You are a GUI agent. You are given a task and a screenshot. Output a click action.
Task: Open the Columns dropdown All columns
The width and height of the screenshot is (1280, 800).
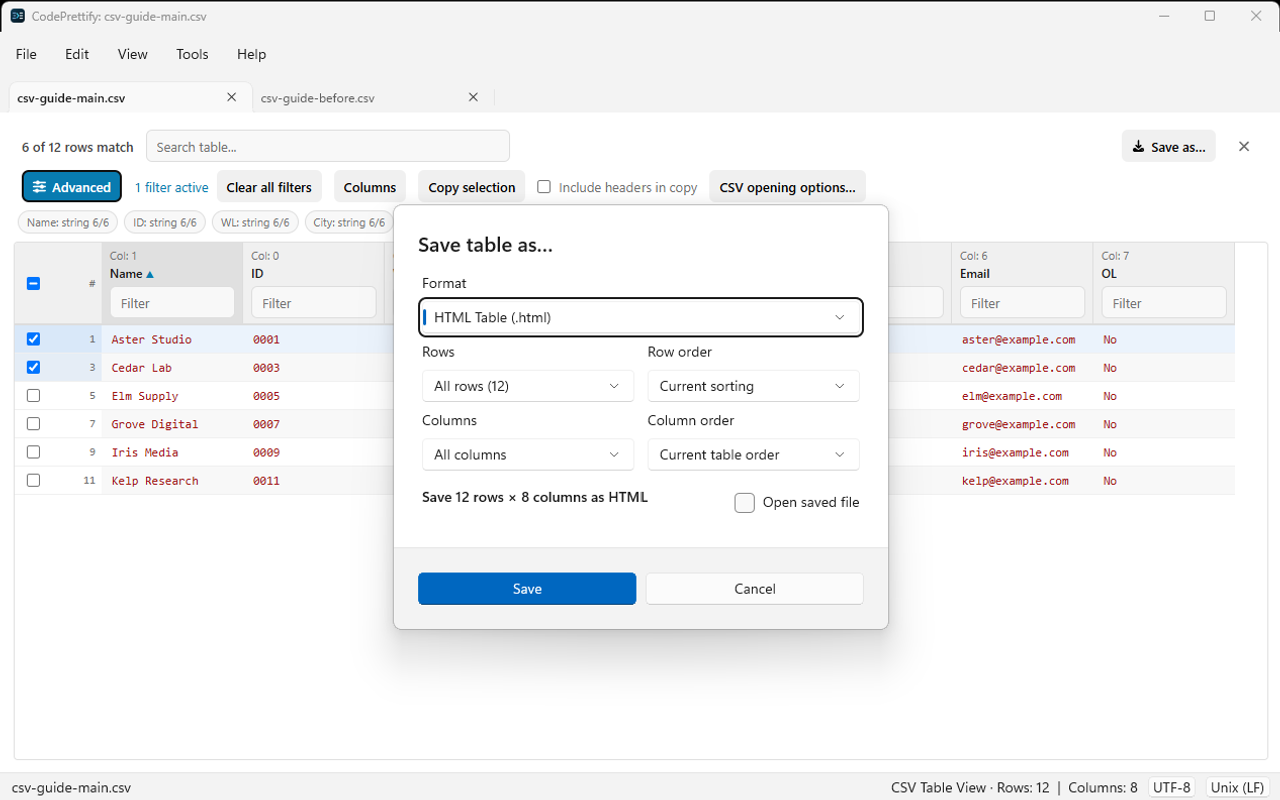coord(528,454)
